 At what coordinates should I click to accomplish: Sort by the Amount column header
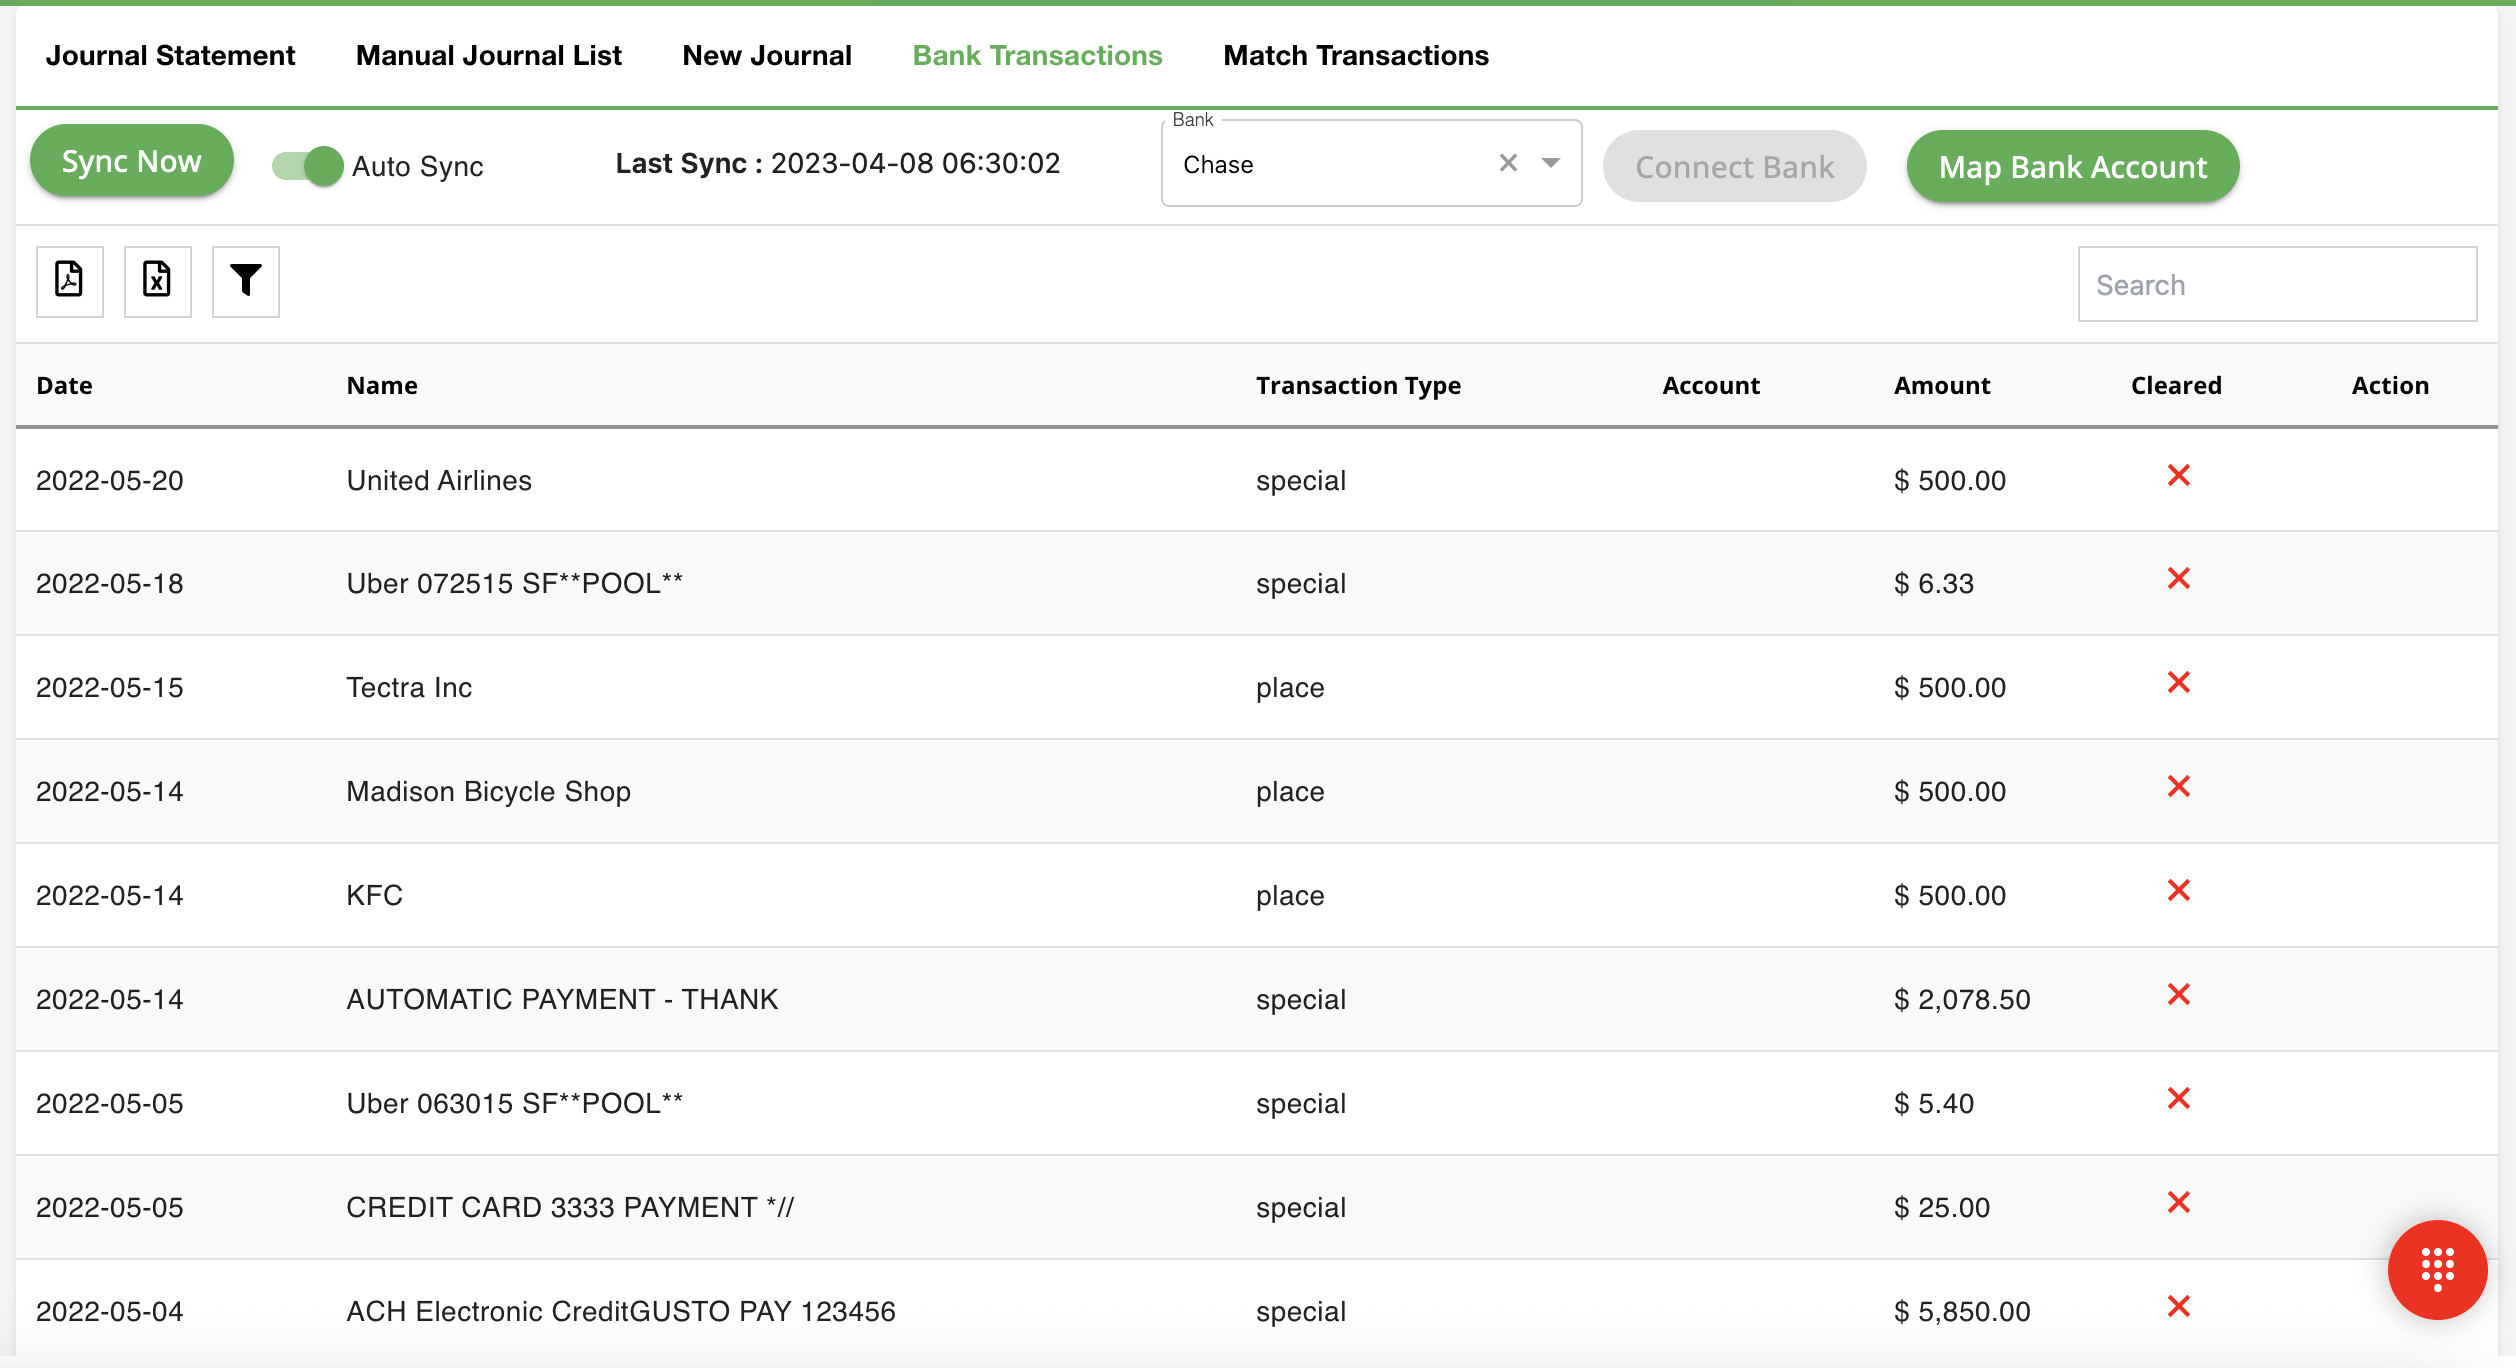[1941, 386]
